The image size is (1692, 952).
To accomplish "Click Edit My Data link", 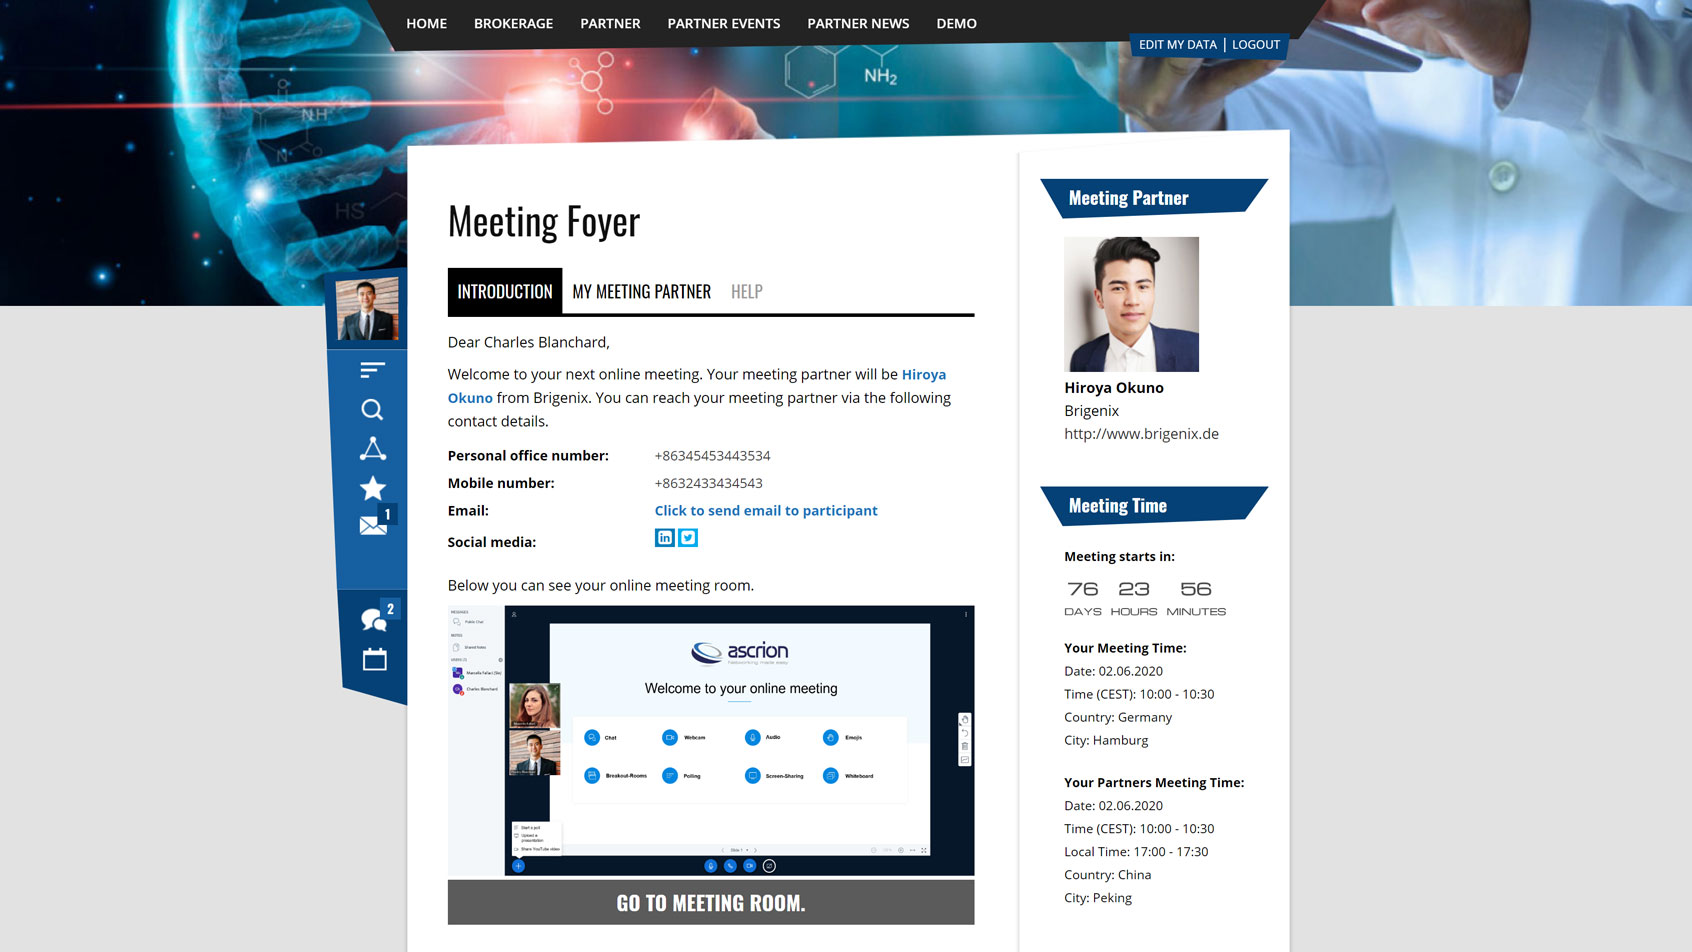I will pyautogui.click(x=1177, y=45).
